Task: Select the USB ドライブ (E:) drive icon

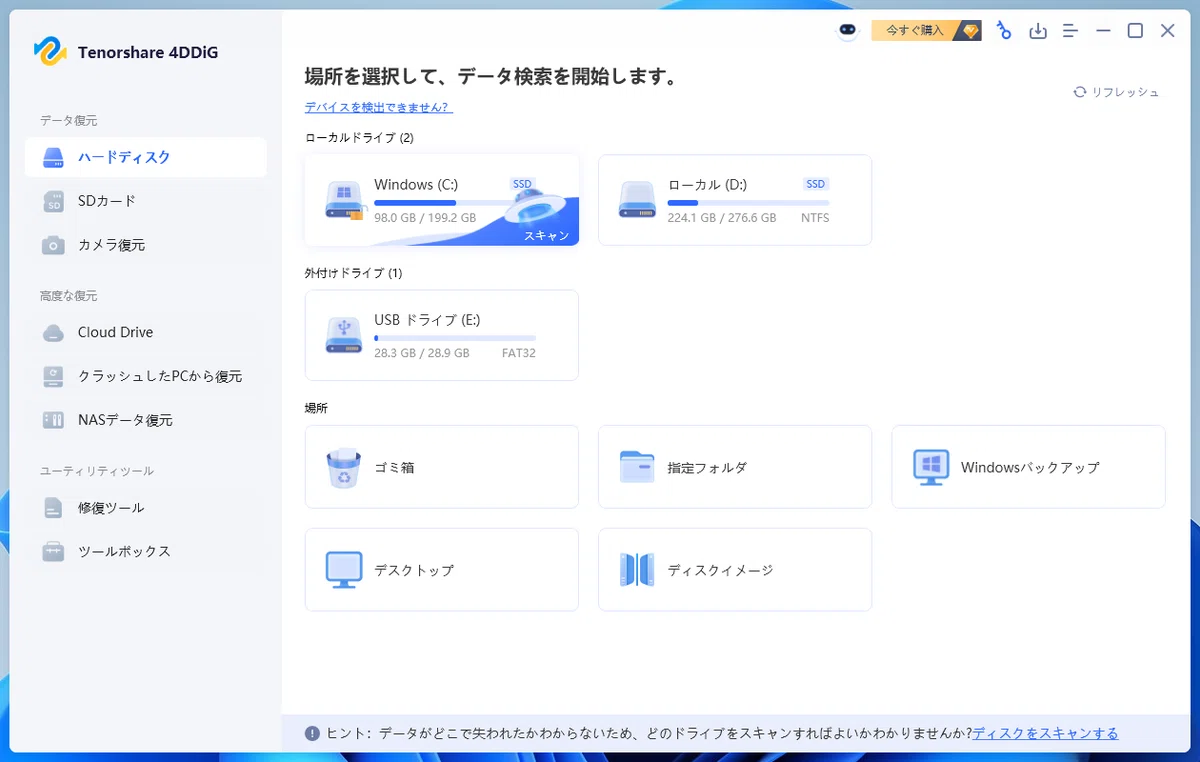Action: tap(344, 335)
